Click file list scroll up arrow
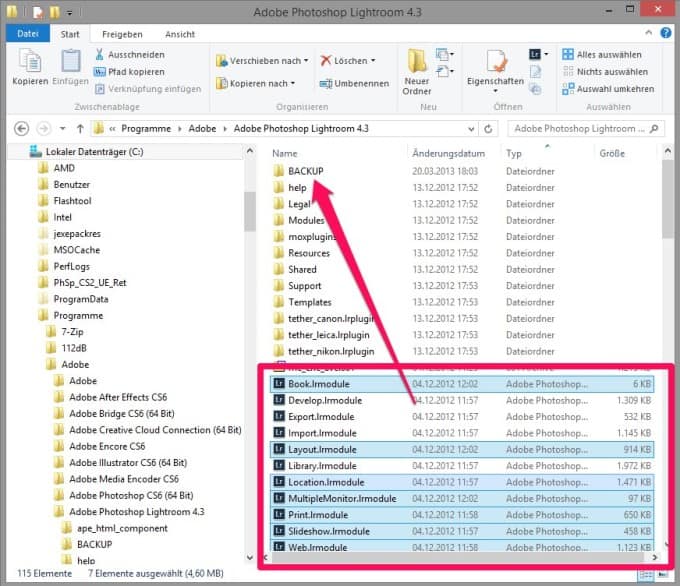 (667, 151)
